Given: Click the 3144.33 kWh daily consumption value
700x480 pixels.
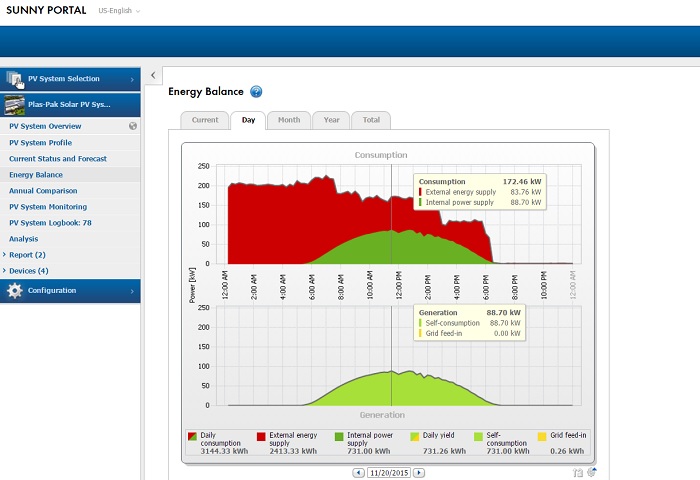Looking at the screenshot, I should 224,451.
